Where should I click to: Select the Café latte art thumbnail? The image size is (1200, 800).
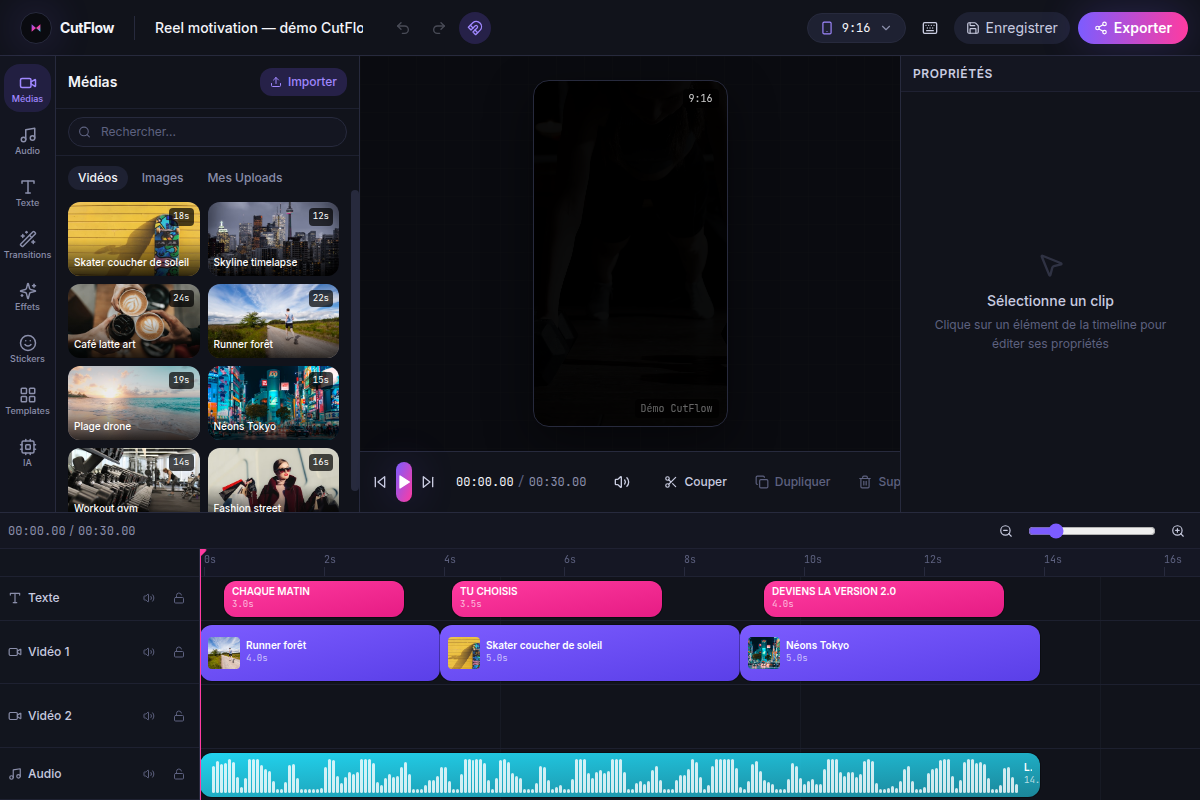click(134, 321)
